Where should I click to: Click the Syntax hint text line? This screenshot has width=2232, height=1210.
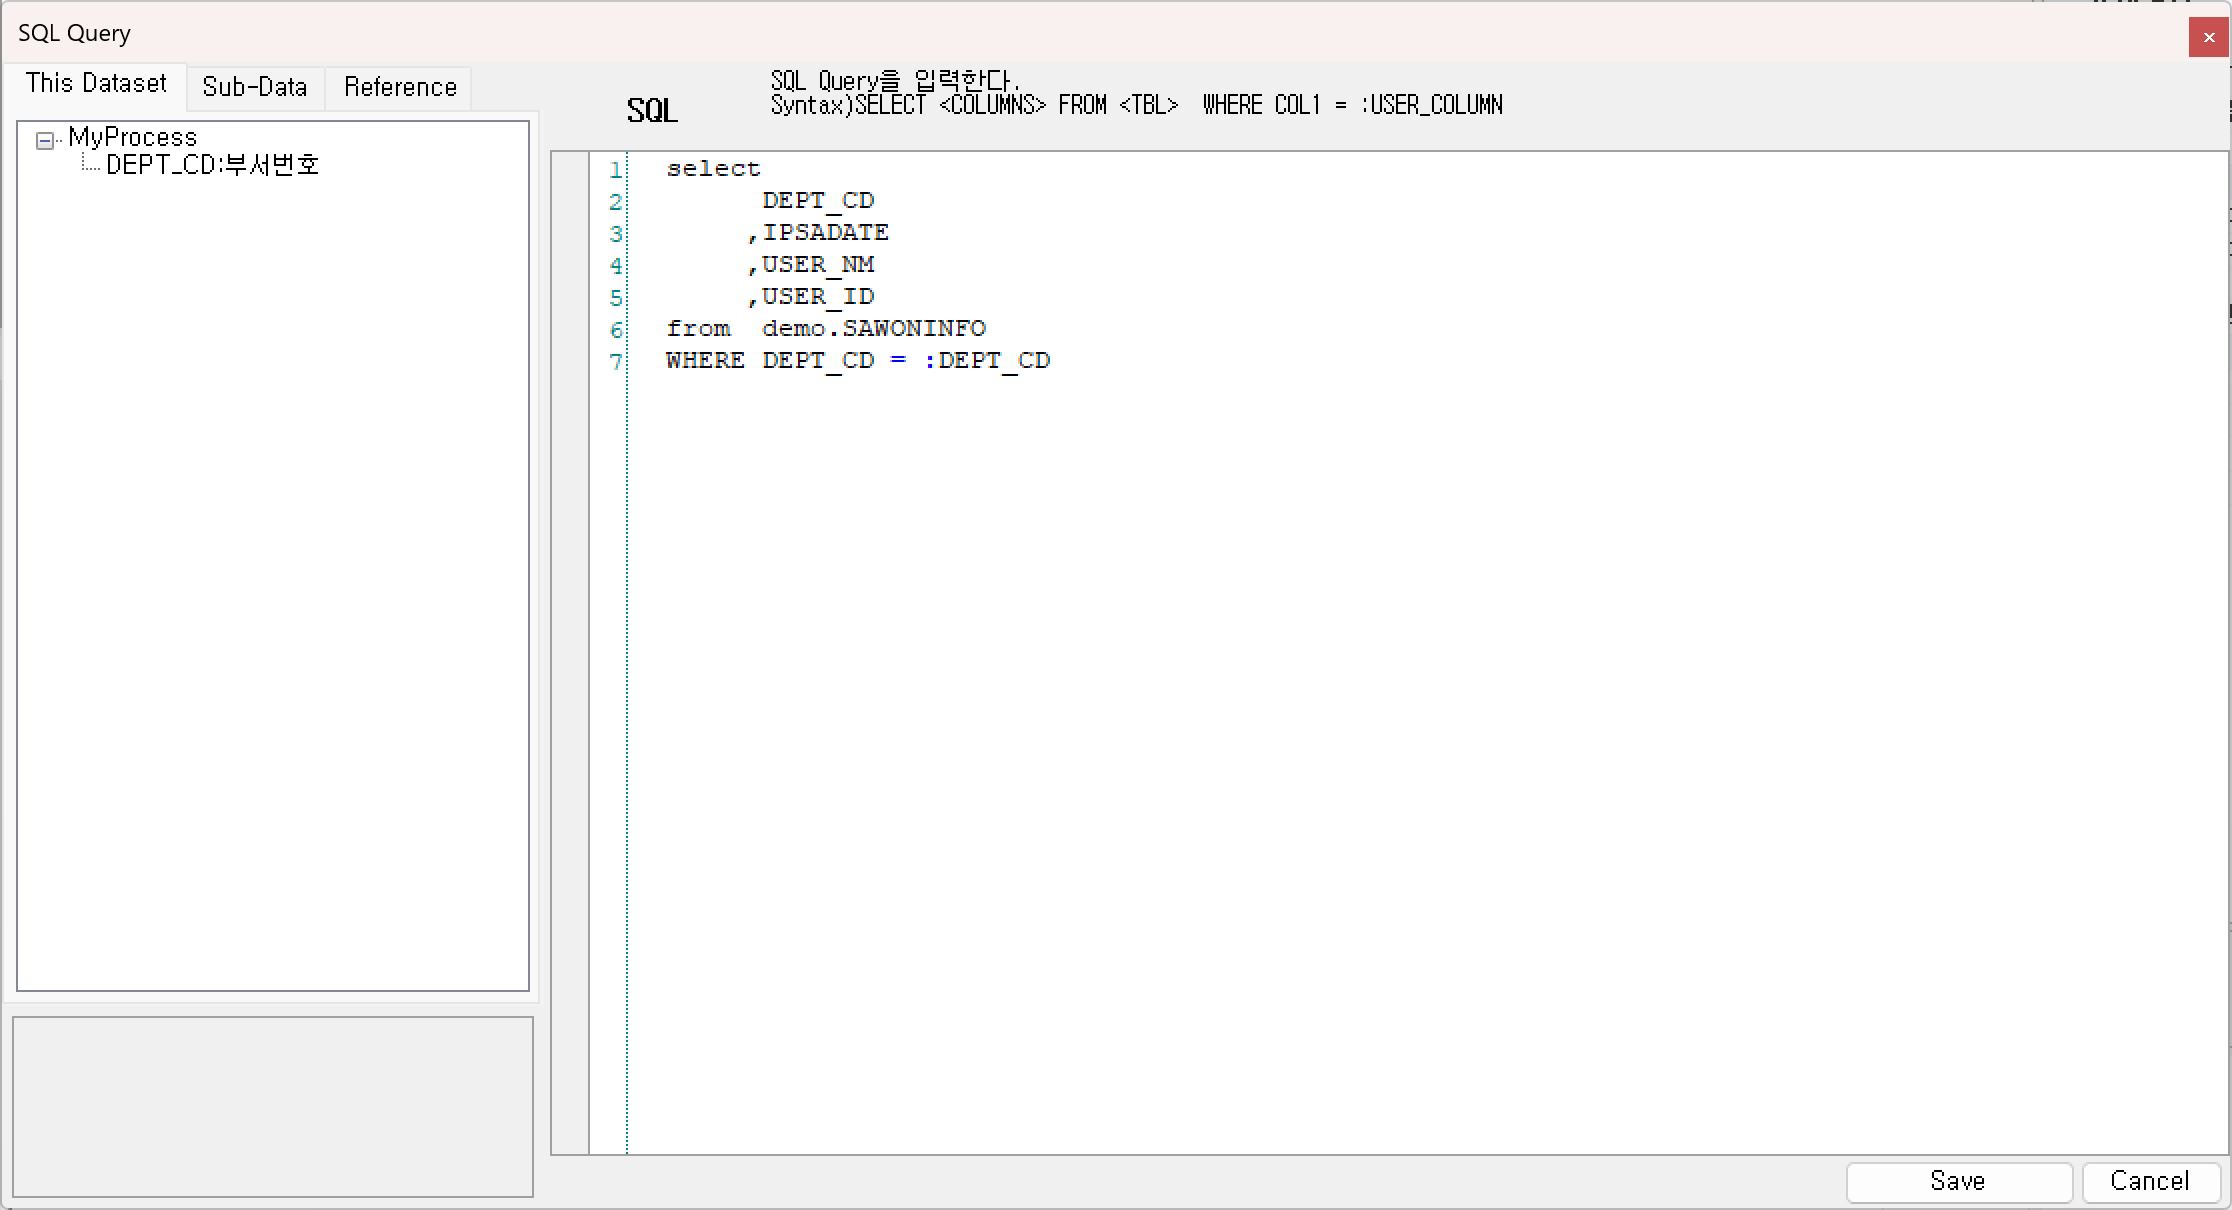(x=1137, y=105)
